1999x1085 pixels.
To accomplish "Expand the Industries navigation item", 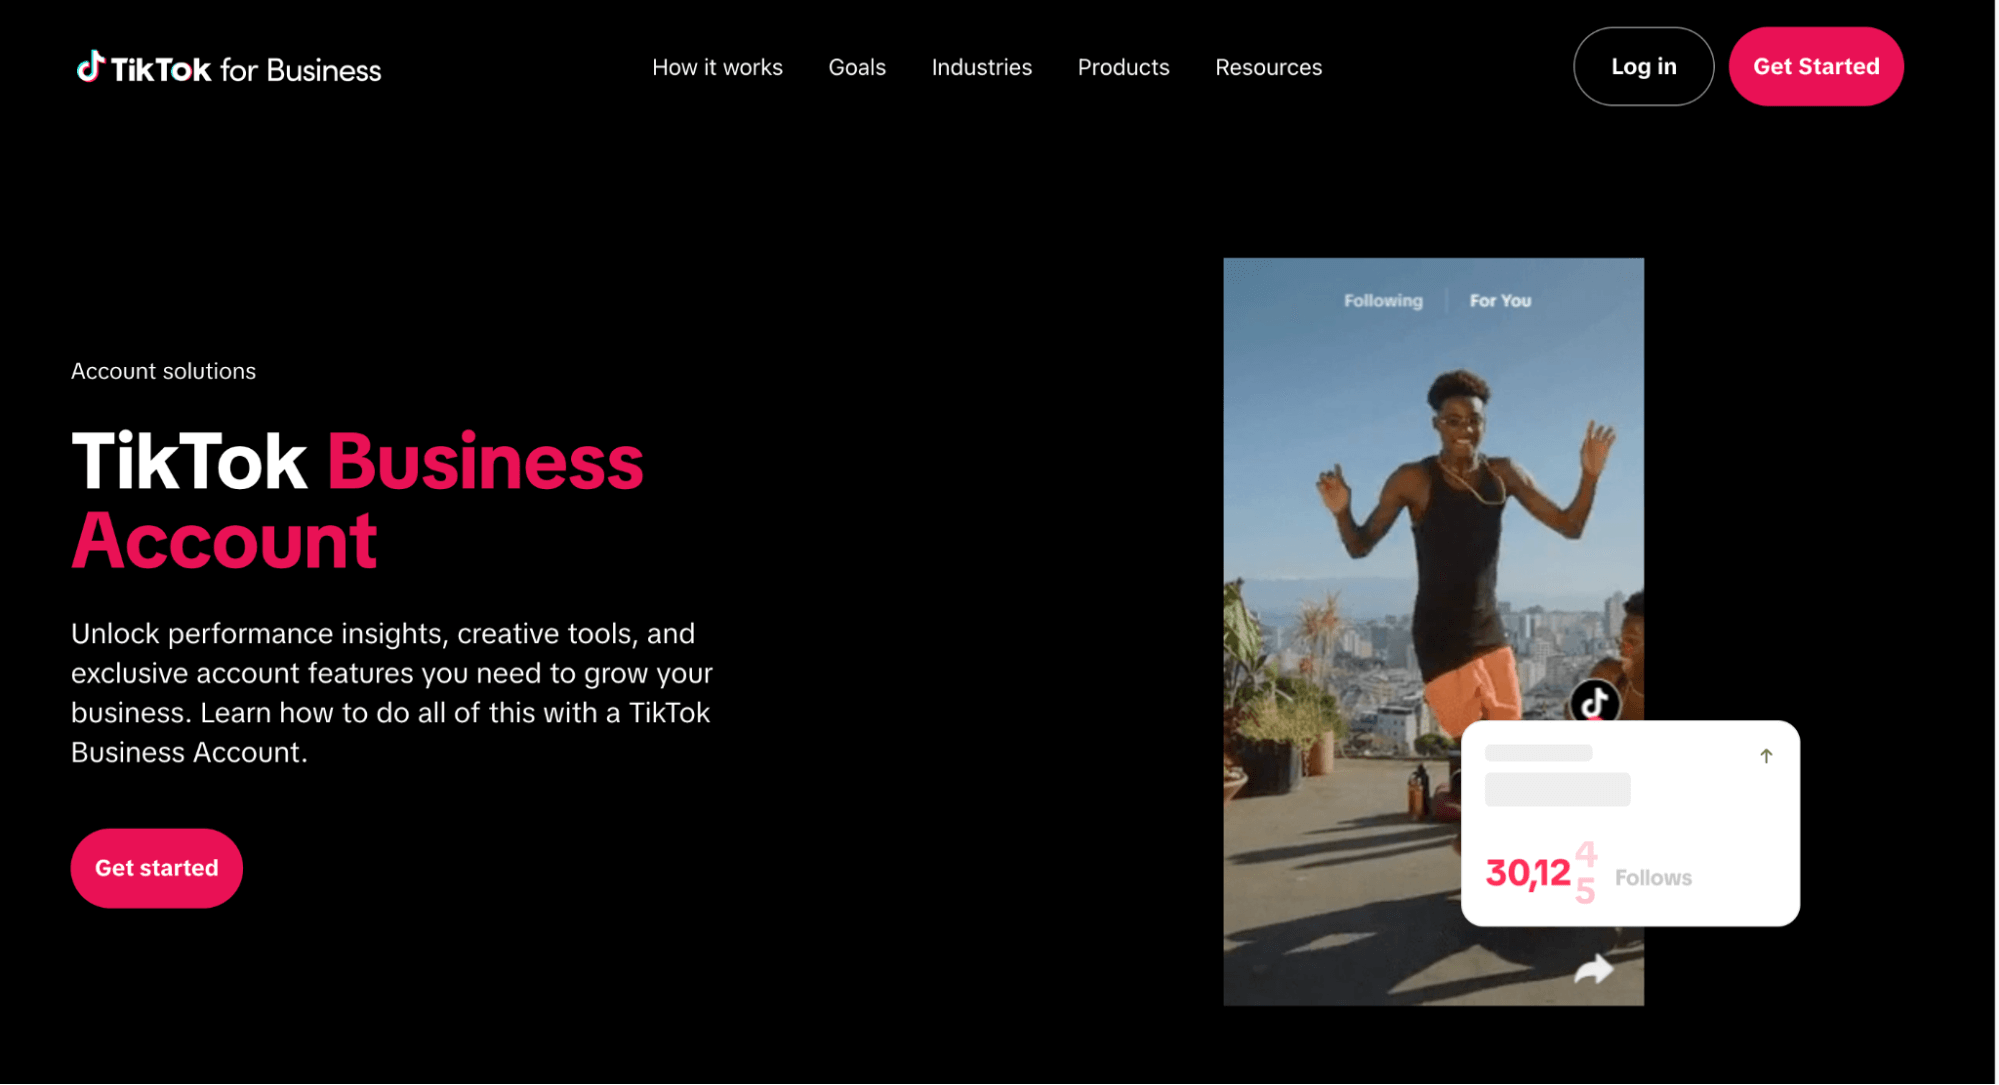I will click(983, 67).
